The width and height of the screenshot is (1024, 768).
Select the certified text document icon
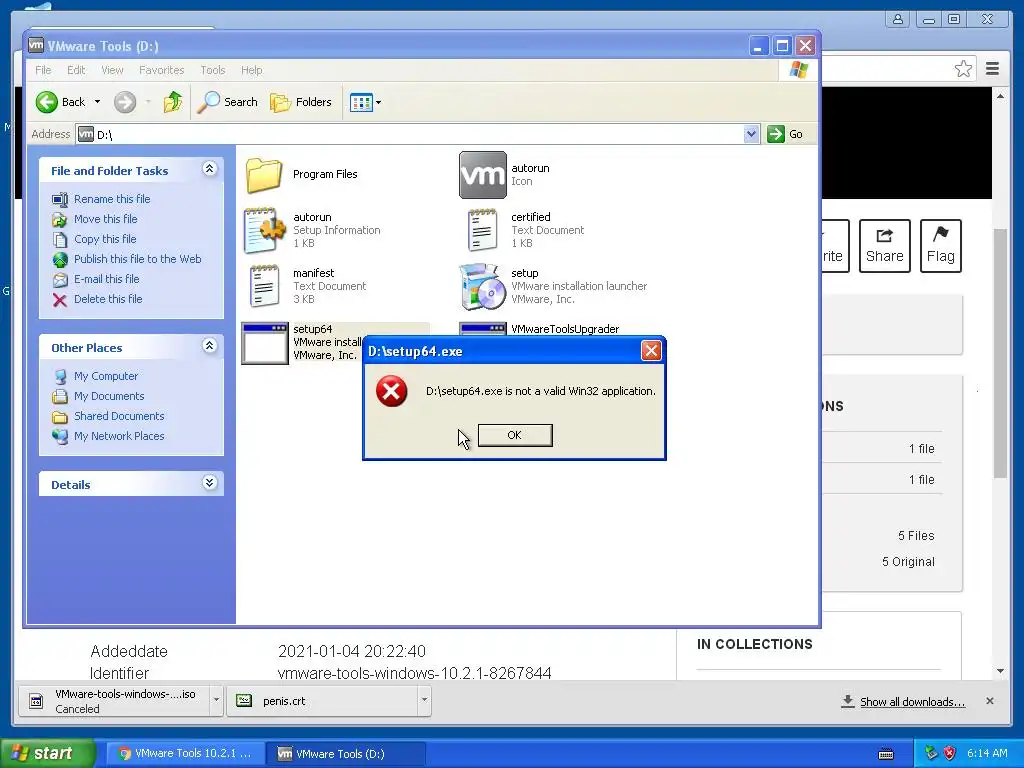click(x=483, y=231)
